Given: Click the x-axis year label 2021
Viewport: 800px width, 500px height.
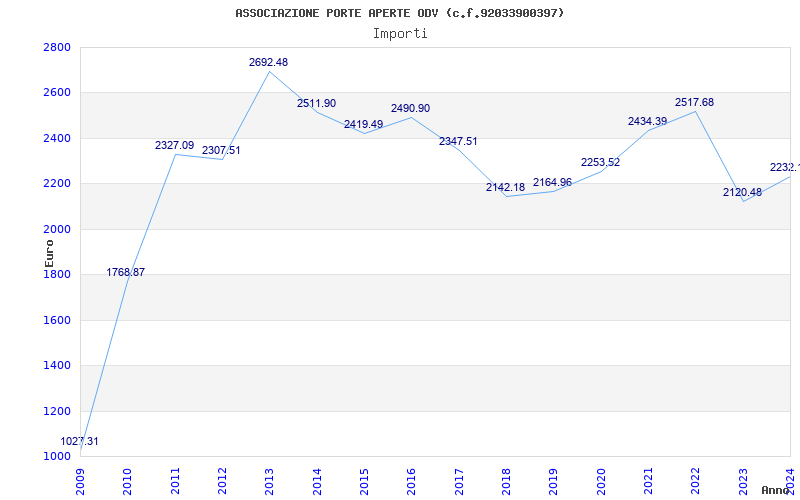Looking at the screenshot, I should pos(648,482).
